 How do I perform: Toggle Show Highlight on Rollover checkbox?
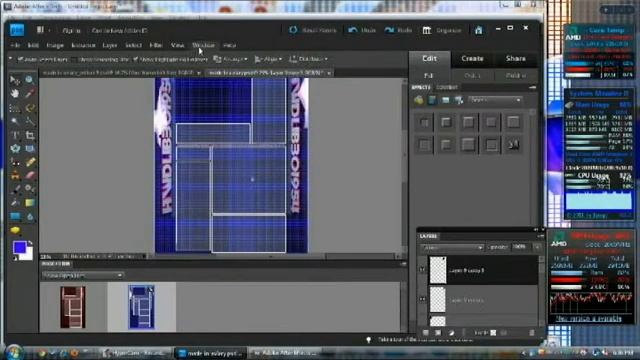[136, 60]
